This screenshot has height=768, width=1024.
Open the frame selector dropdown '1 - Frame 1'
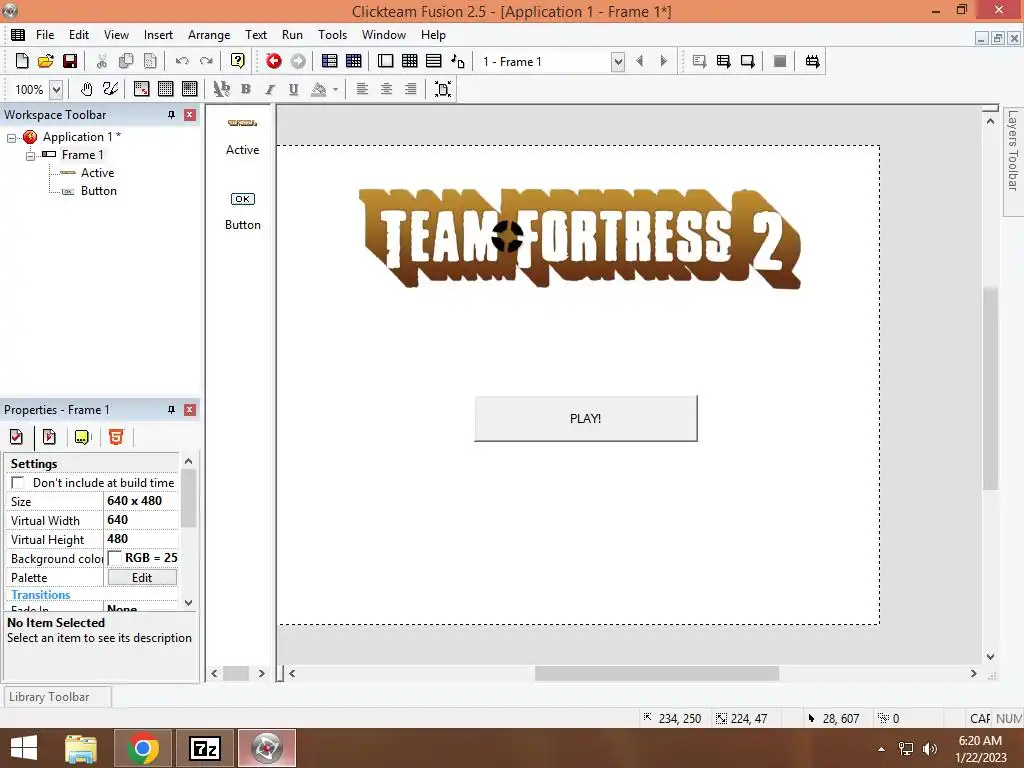tap(618, 61)
